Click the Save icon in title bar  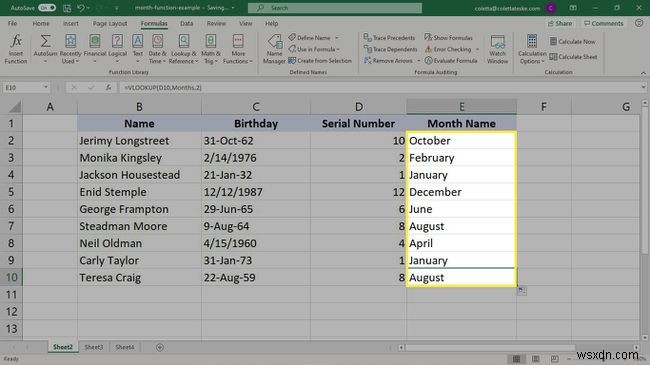[67, 8]
